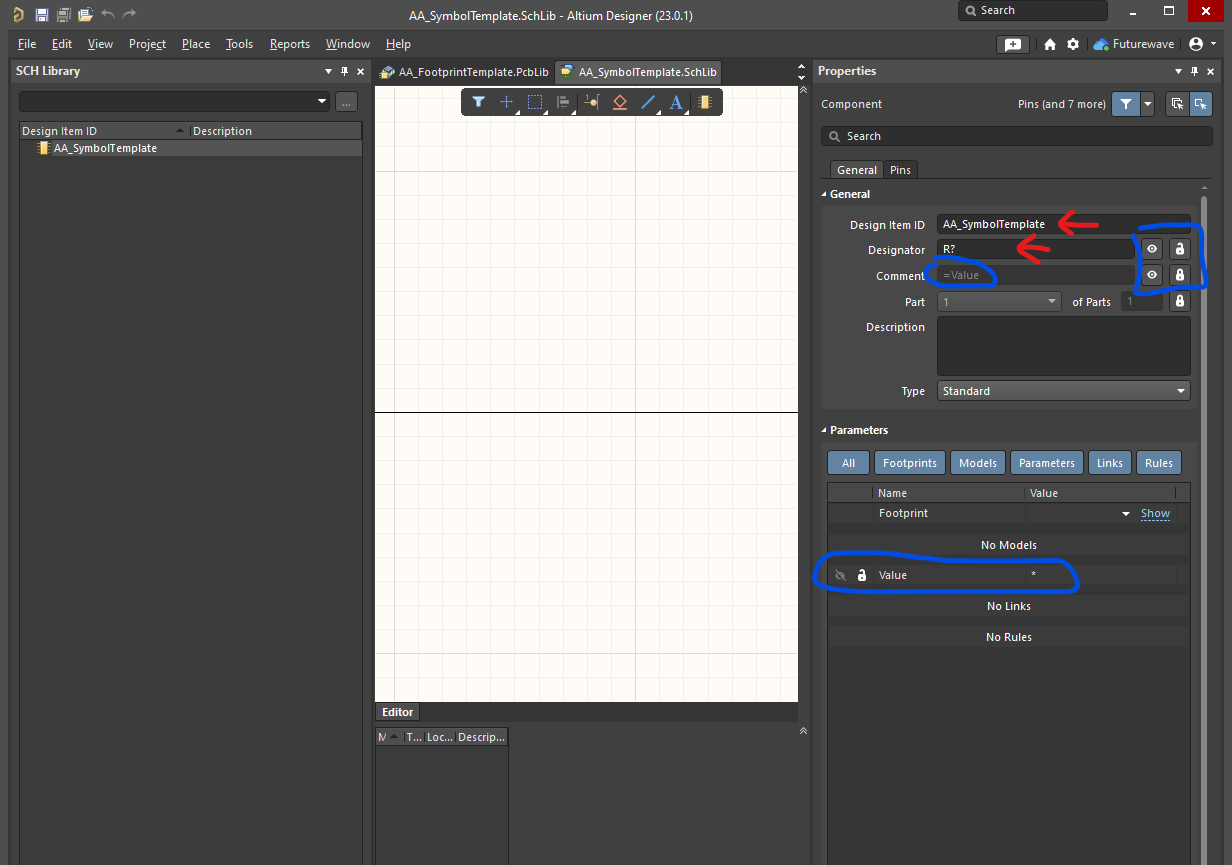This screenshot has height=865, width=1232.
Task: Toggle the Comment lock
Action: tap(1179, 275)
